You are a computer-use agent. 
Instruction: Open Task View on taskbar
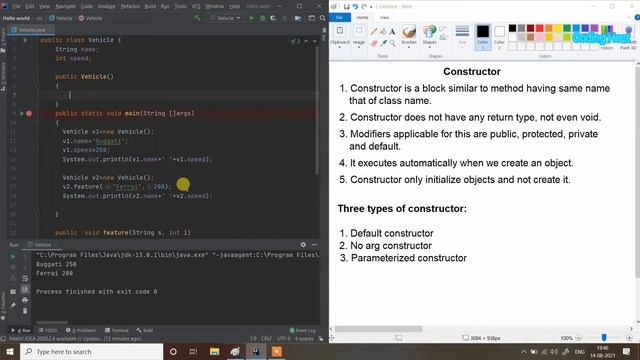[193, 352]
